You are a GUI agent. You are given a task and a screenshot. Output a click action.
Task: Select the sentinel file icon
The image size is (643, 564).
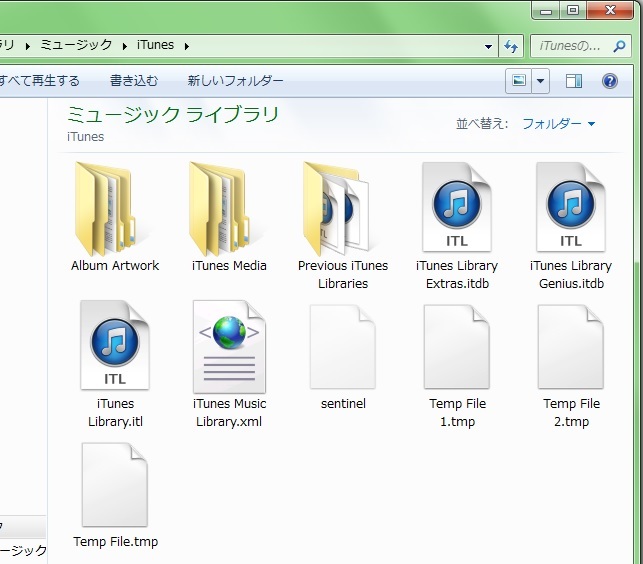(x=343, y=346)
